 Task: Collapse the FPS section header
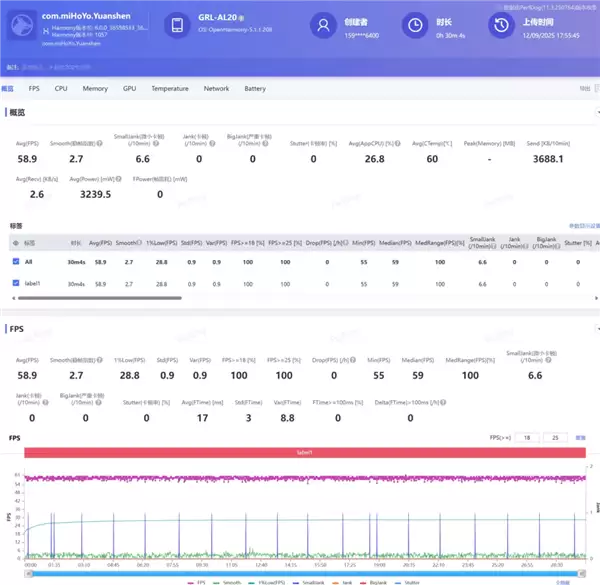coord(18,328)
